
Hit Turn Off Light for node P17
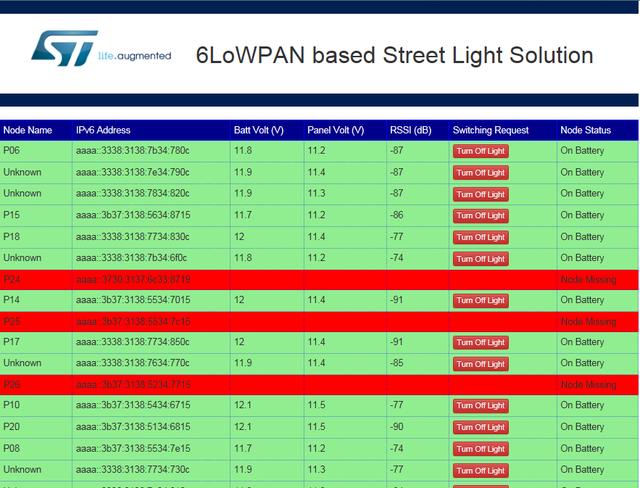pos(481,342)
